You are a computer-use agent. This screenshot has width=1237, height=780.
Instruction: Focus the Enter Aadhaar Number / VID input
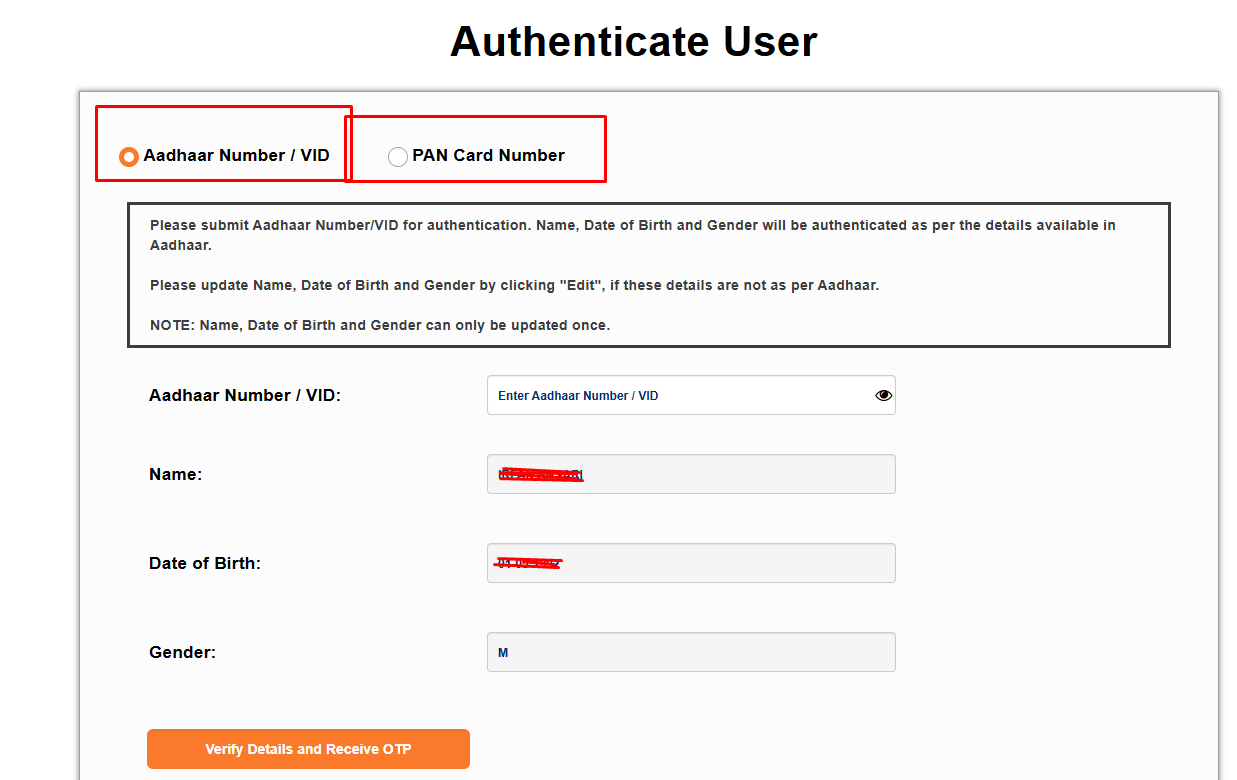click(680, 395)
